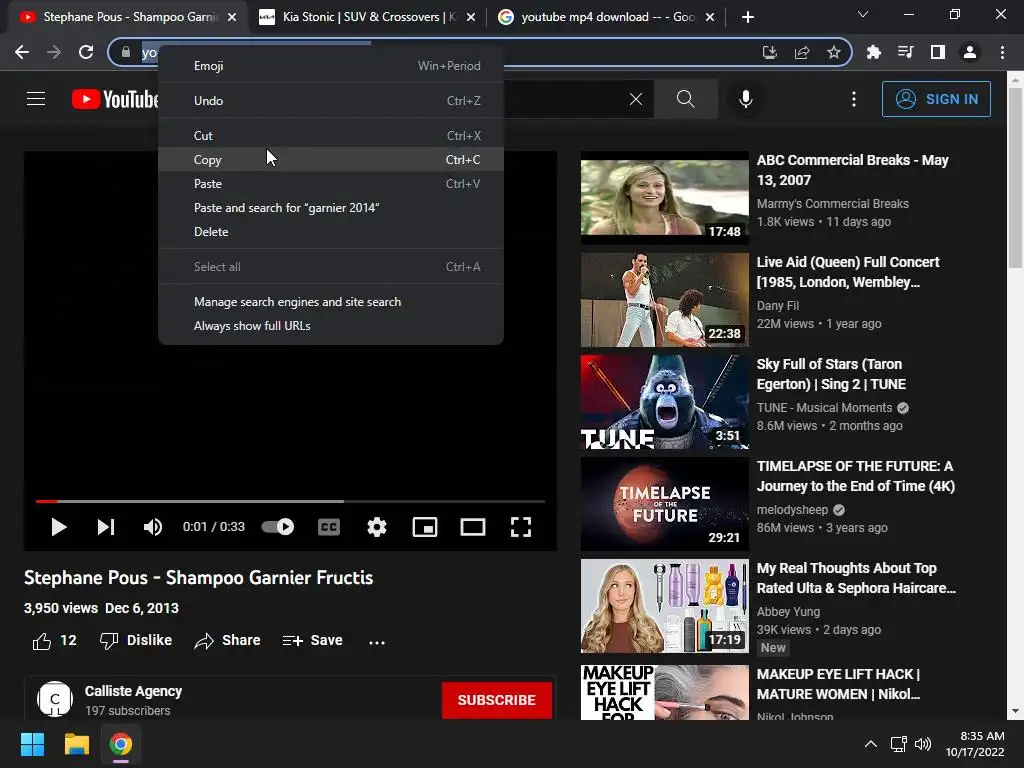
Task: Open the Chrome profile icon
Action: pos(970,52)
